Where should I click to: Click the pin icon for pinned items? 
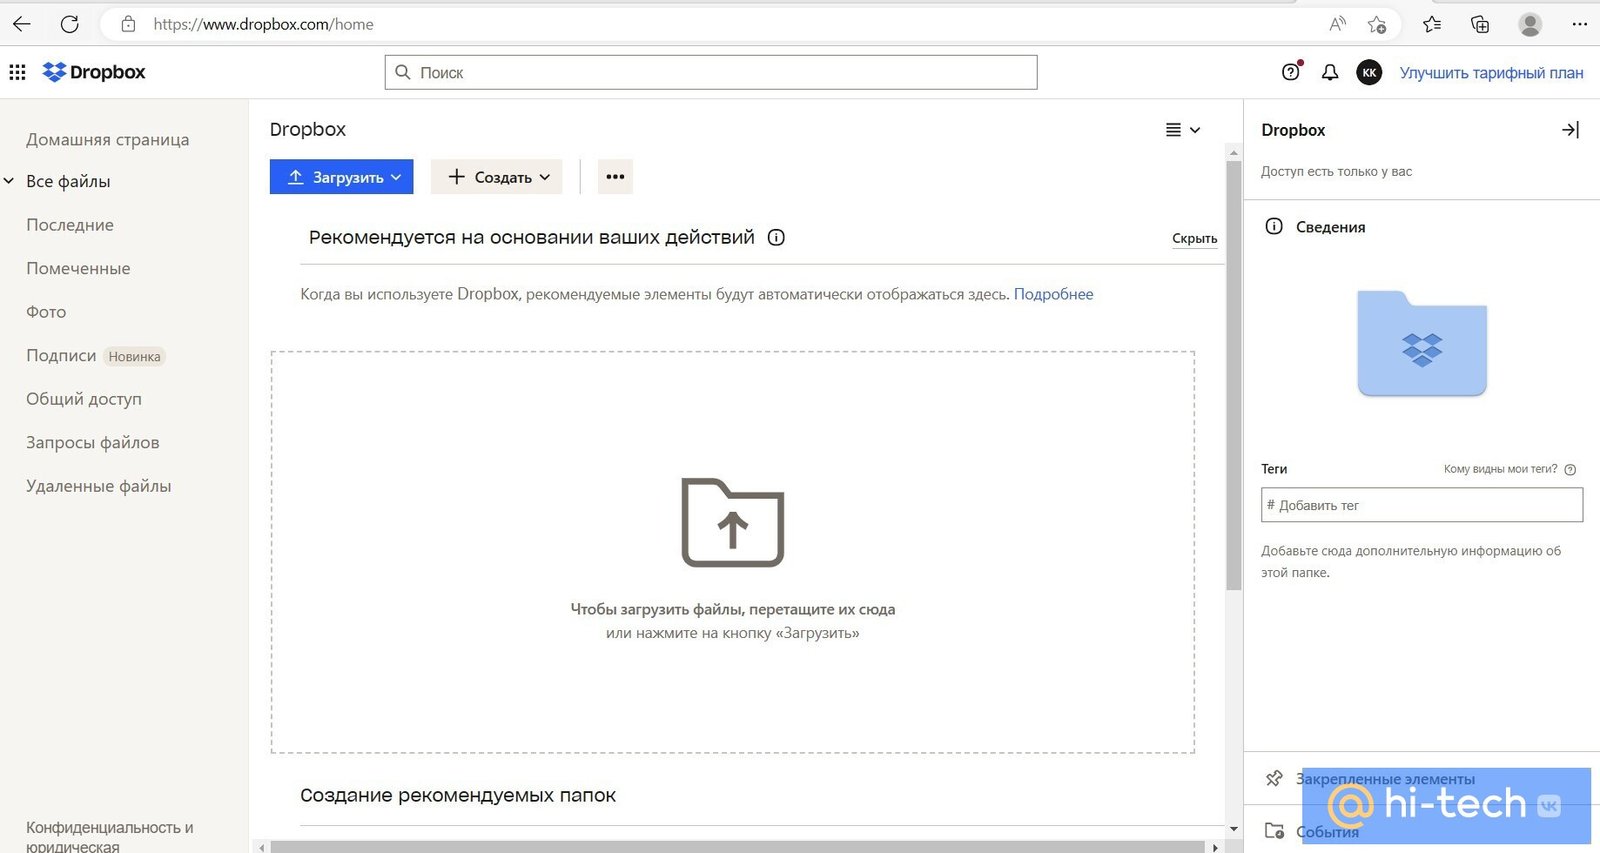coord(1274,778)
